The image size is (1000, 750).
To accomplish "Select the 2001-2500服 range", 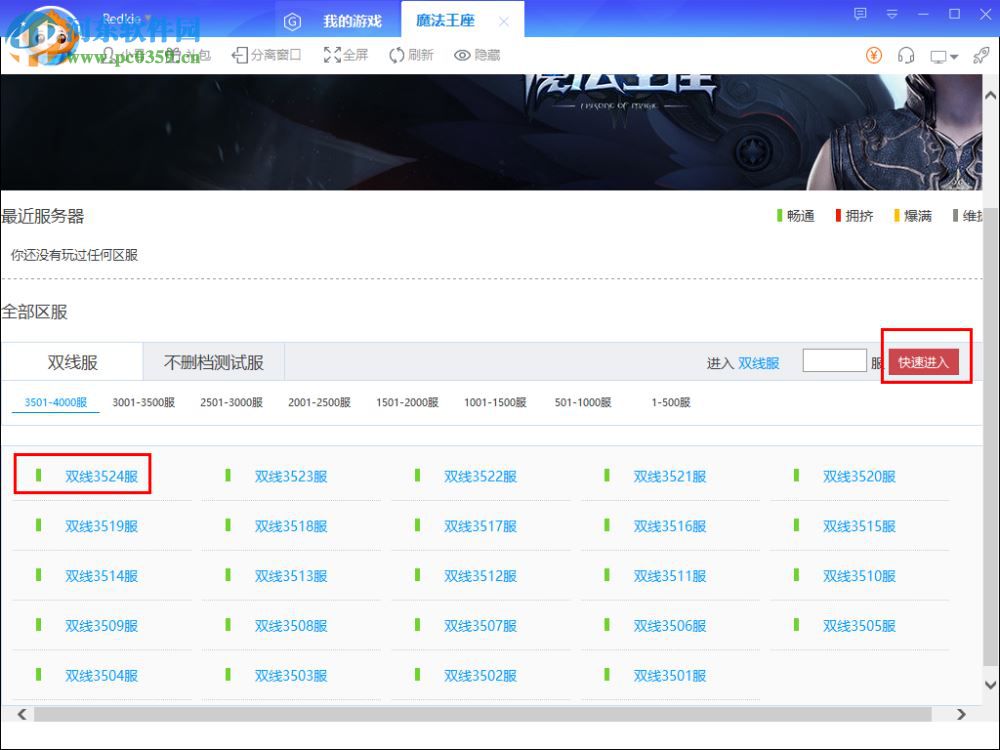I will click(x=320, y=402).
